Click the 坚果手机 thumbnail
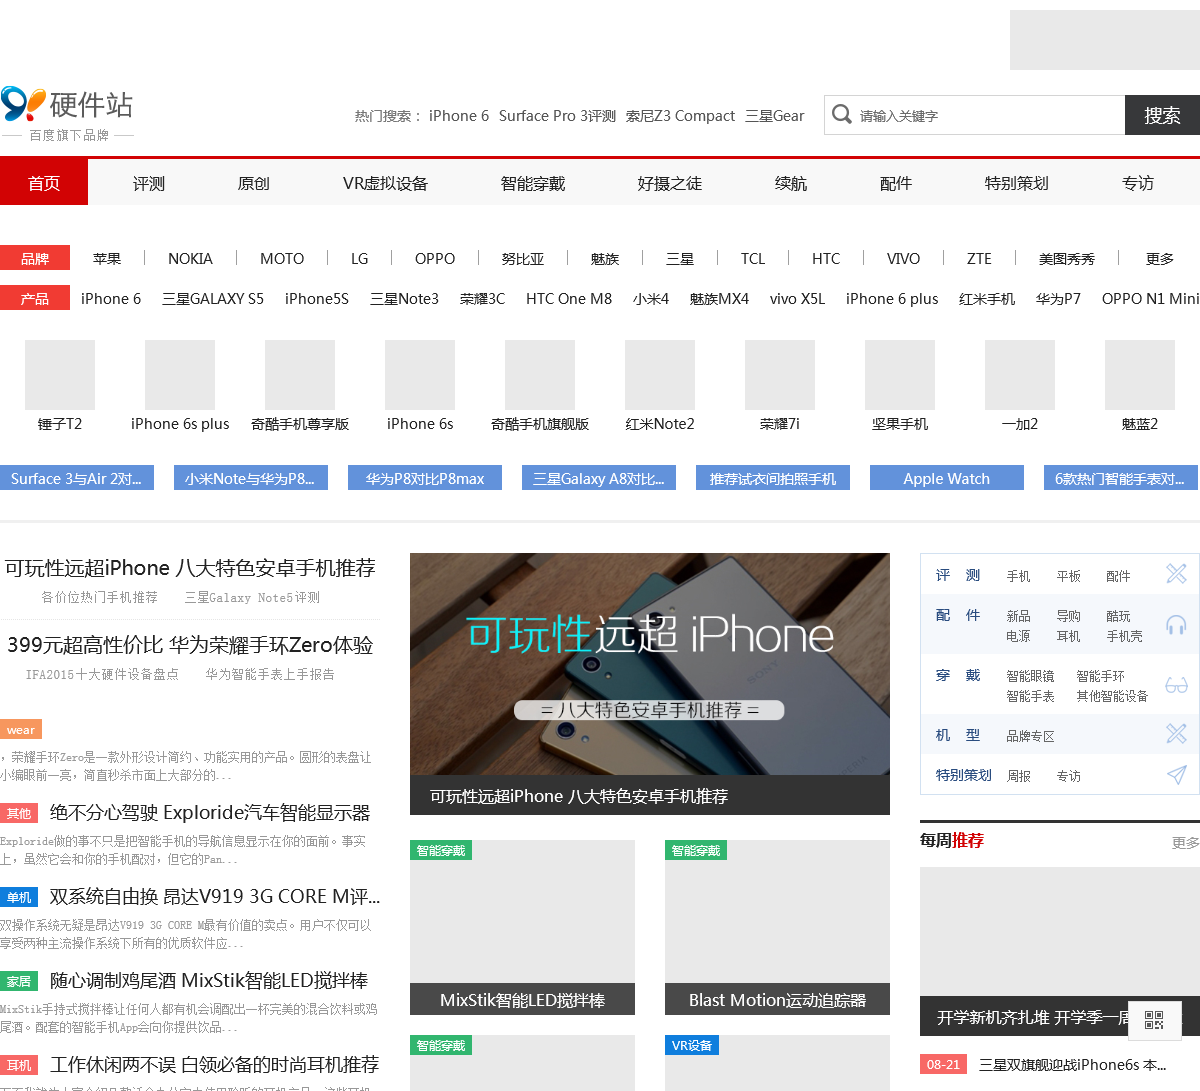Image resolution: width=1200 pixels, height=1091 pixels. (x=900, y=375)
